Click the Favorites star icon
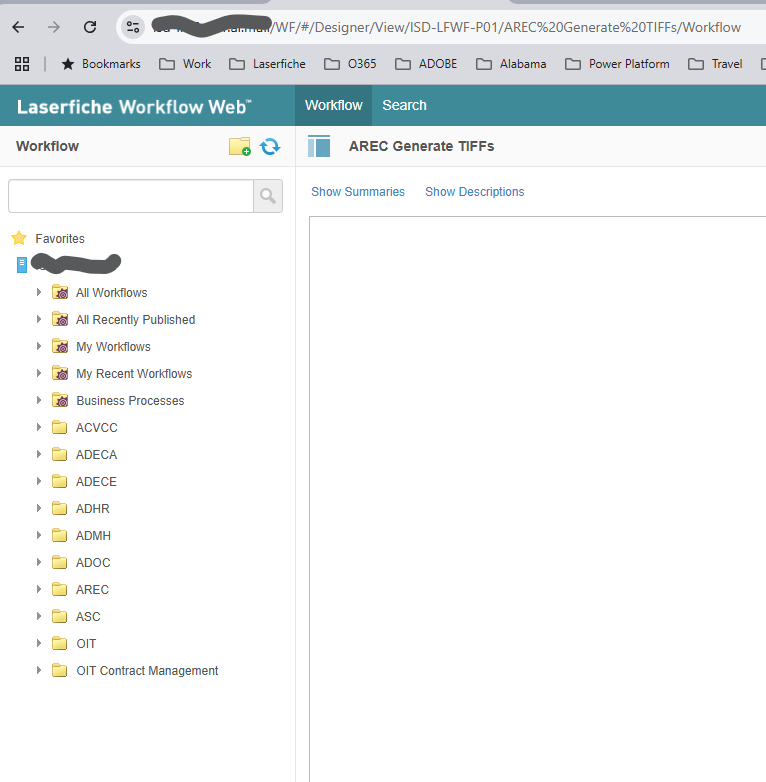This screenshot has width=766, height=782. pyautogui.click(x=19, y=238)
